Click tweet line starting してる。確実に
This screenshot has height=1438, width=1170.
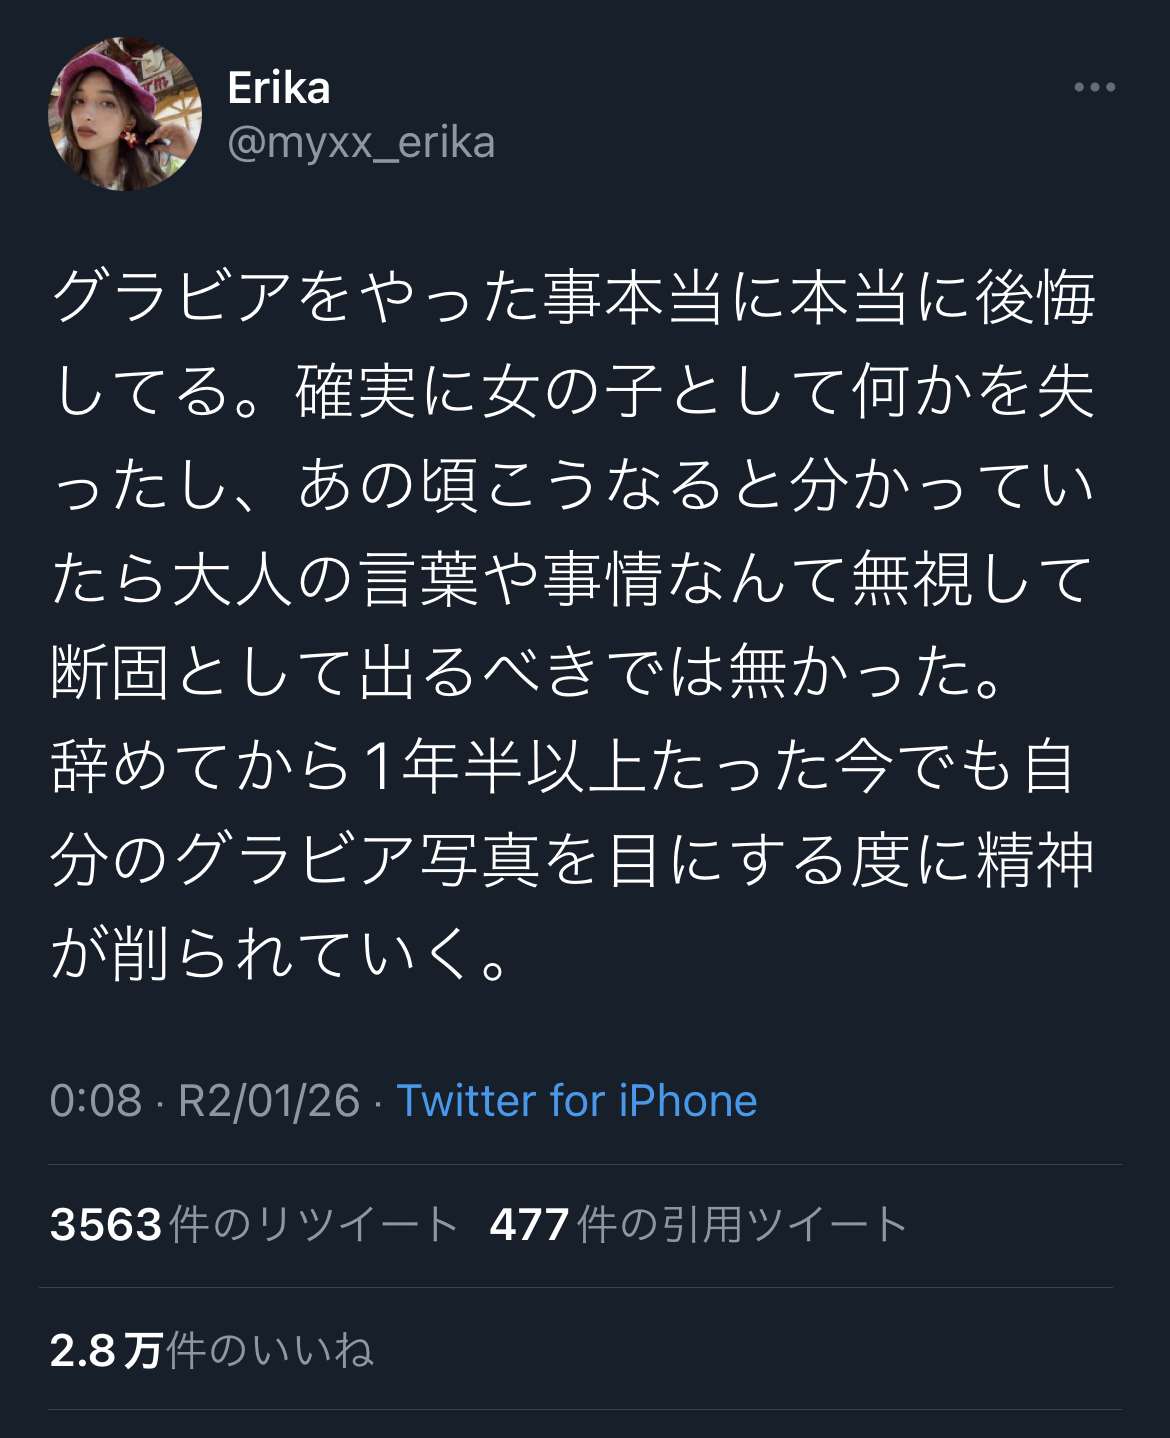pyautogui.click(x=573, y=391)
